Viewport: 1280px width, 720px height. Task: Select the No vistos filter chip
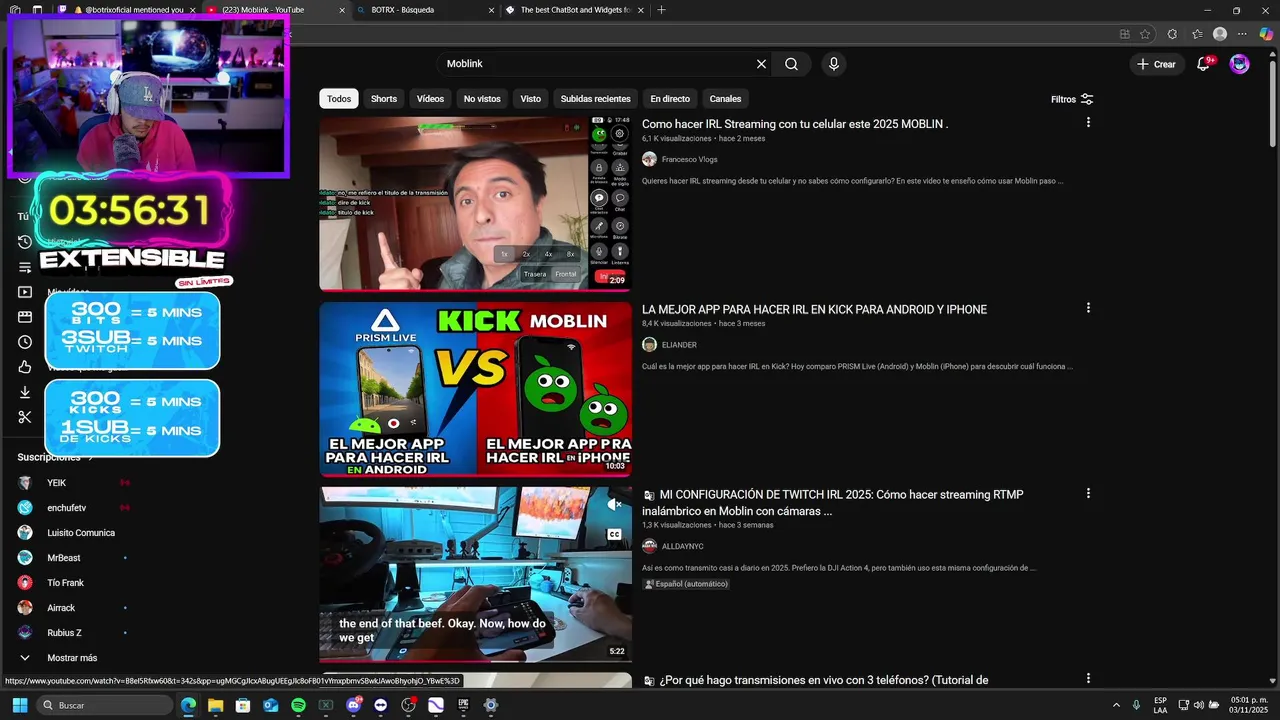482,99
